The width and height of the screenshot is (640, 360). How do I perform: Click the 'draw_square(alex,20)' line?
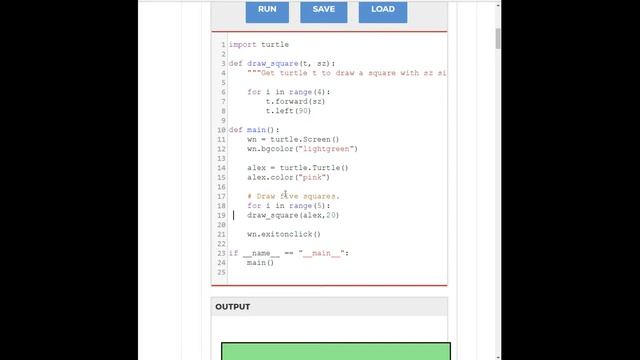pos(293,215)
